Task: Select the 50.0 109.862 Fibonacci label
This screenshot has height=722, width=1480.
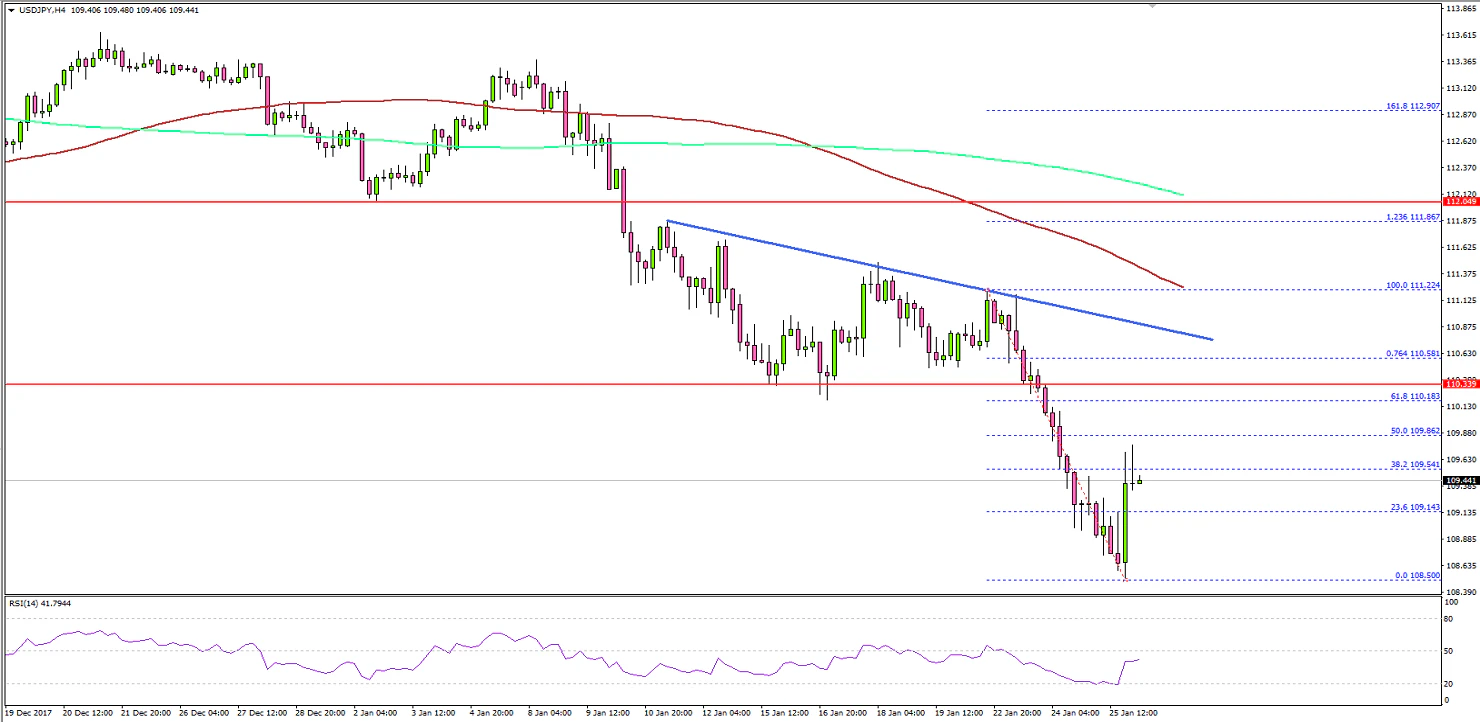Action: tap(1414, 430)
